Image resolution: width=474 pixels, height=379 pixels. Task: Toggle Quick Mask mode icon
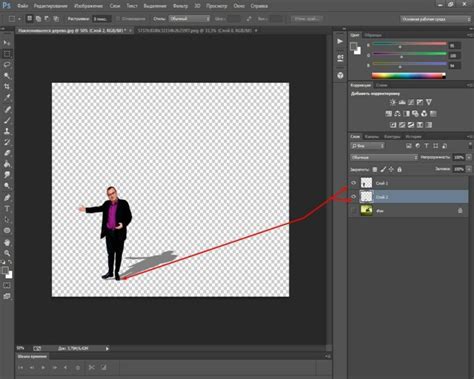pyautogui.click(x=7, y=286)
